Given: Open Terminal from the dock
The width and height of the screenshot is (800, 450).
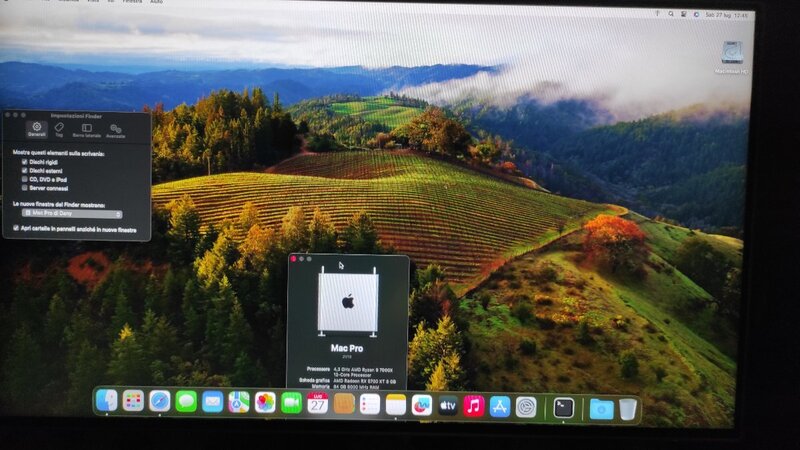Looking at the screenshot, I should [x=564, y=408].
